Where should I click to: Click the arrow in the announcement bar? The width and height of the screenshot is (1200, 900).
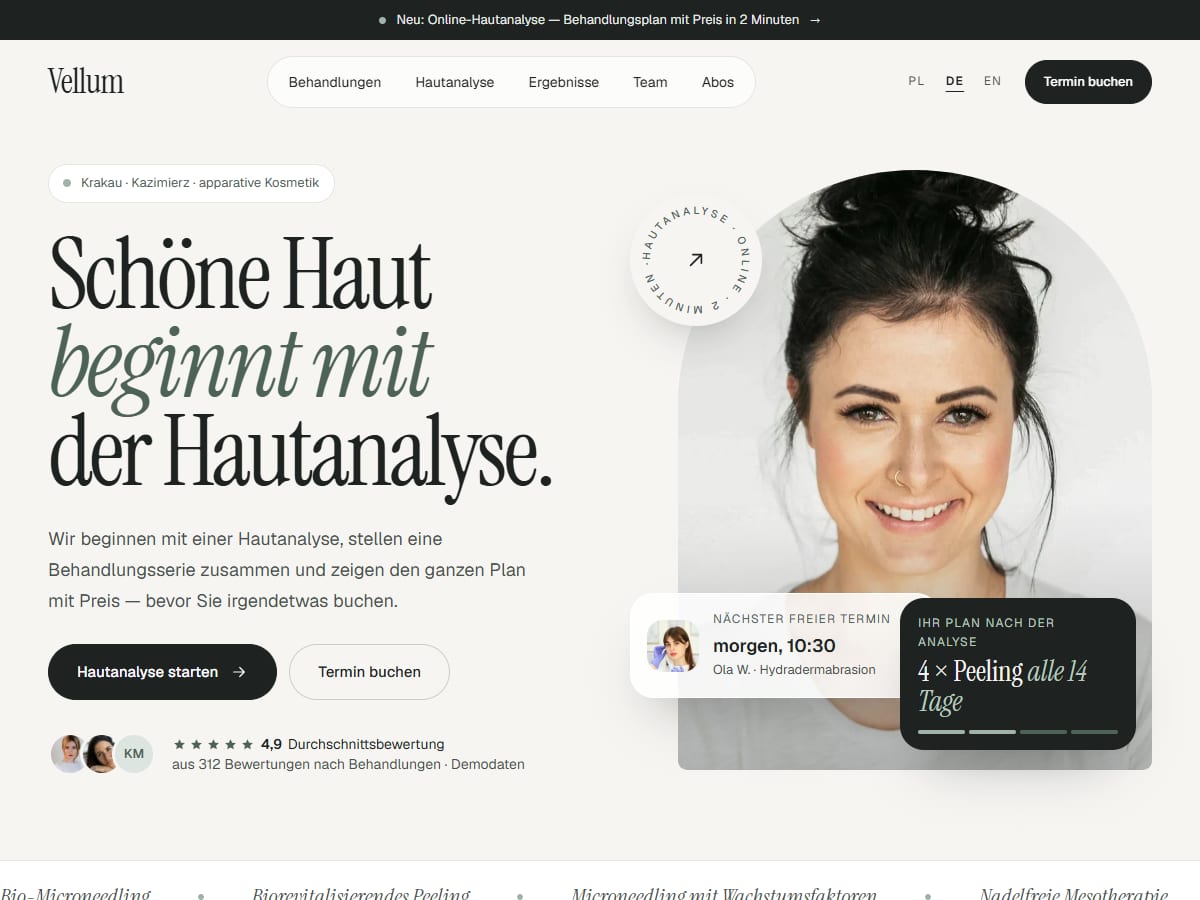coord(815,20)
